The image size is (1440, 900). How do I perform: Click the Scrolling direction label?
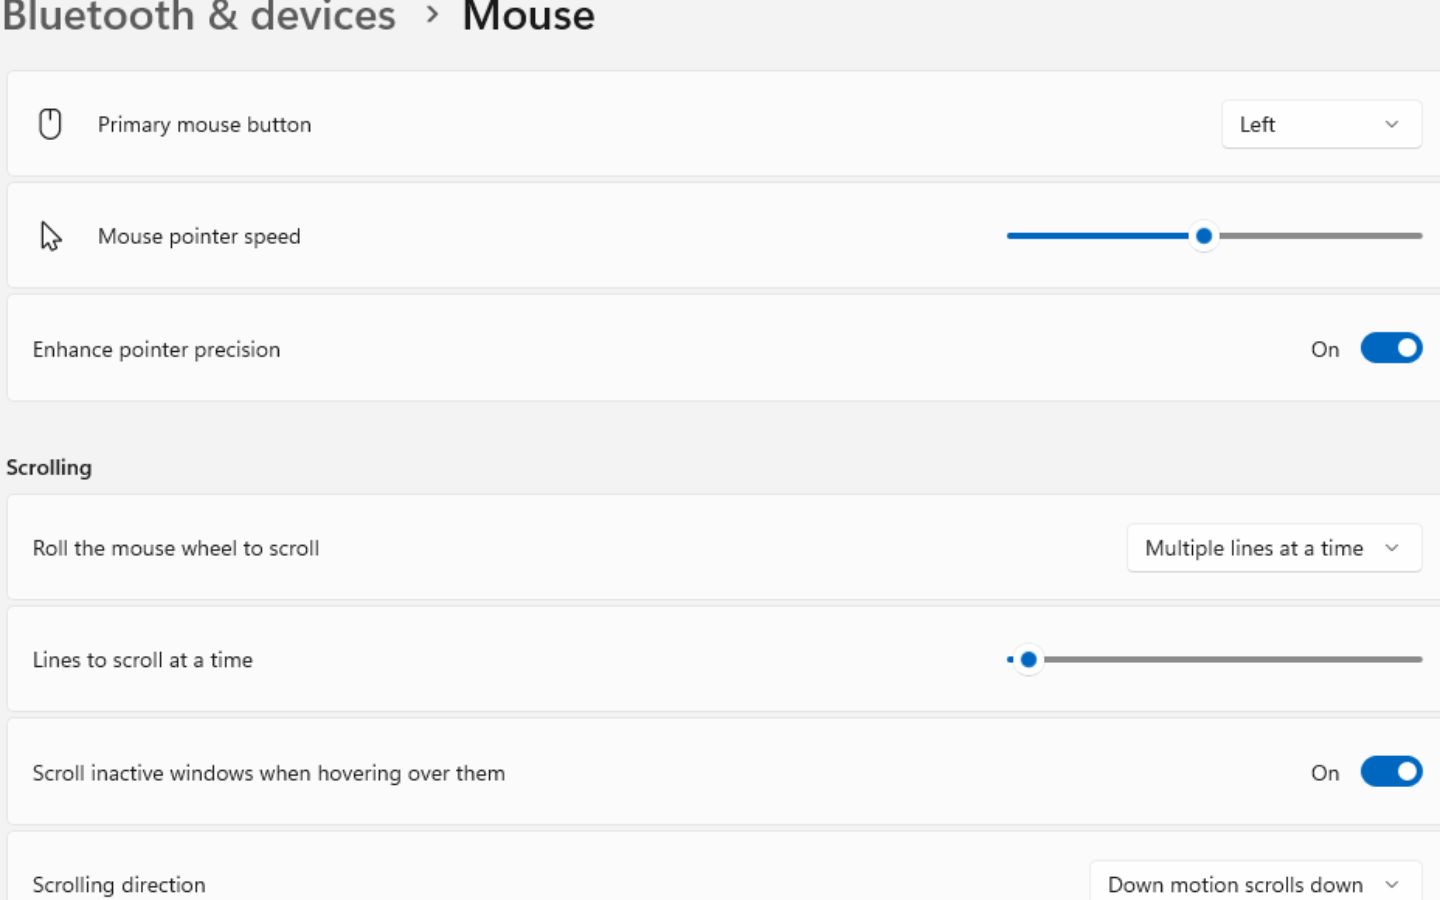[119, 885]
